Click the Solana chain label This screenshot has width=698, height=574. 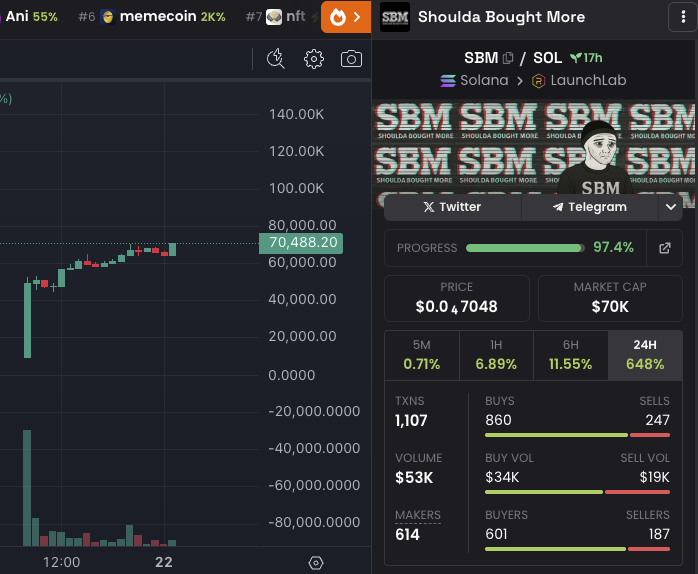pyautogui.click(x=474, y=81)
